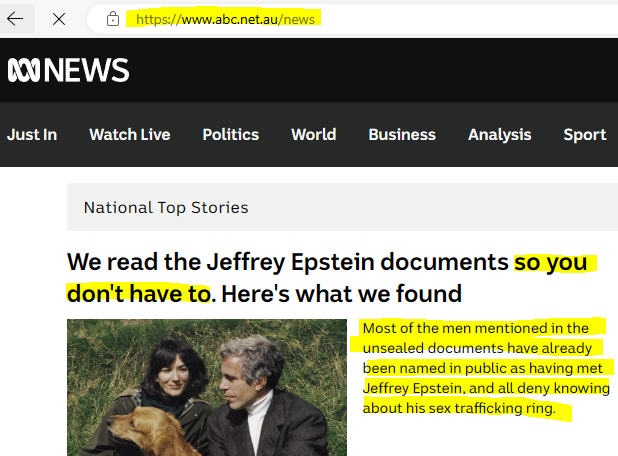Image resolution: width=618 pixels, height=456 pixels.
Task: Open the Analysis section
Action: pyautogui.click(x=499, y=135)
